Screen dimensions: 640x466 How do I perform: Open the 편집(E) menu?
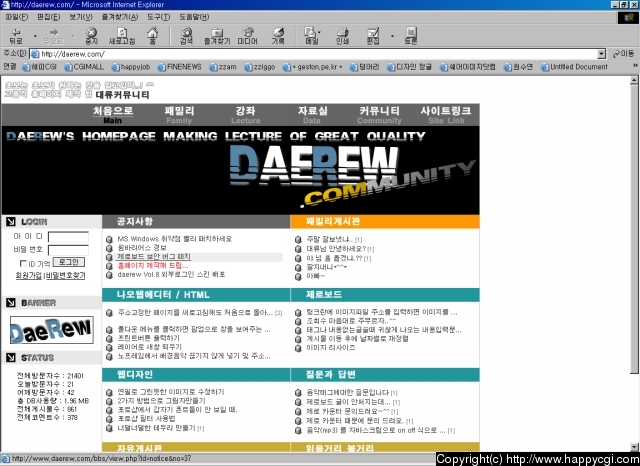coord(48,17)
